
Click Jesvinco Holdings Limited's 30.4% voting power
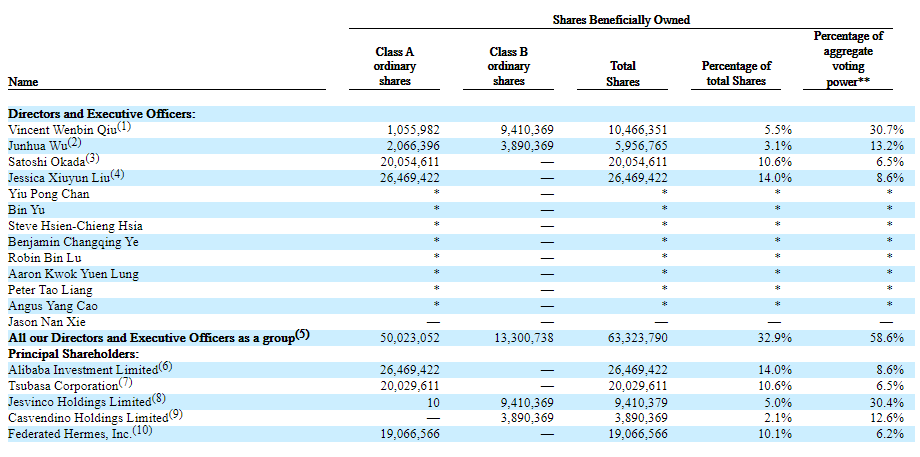tap(886, 402)
